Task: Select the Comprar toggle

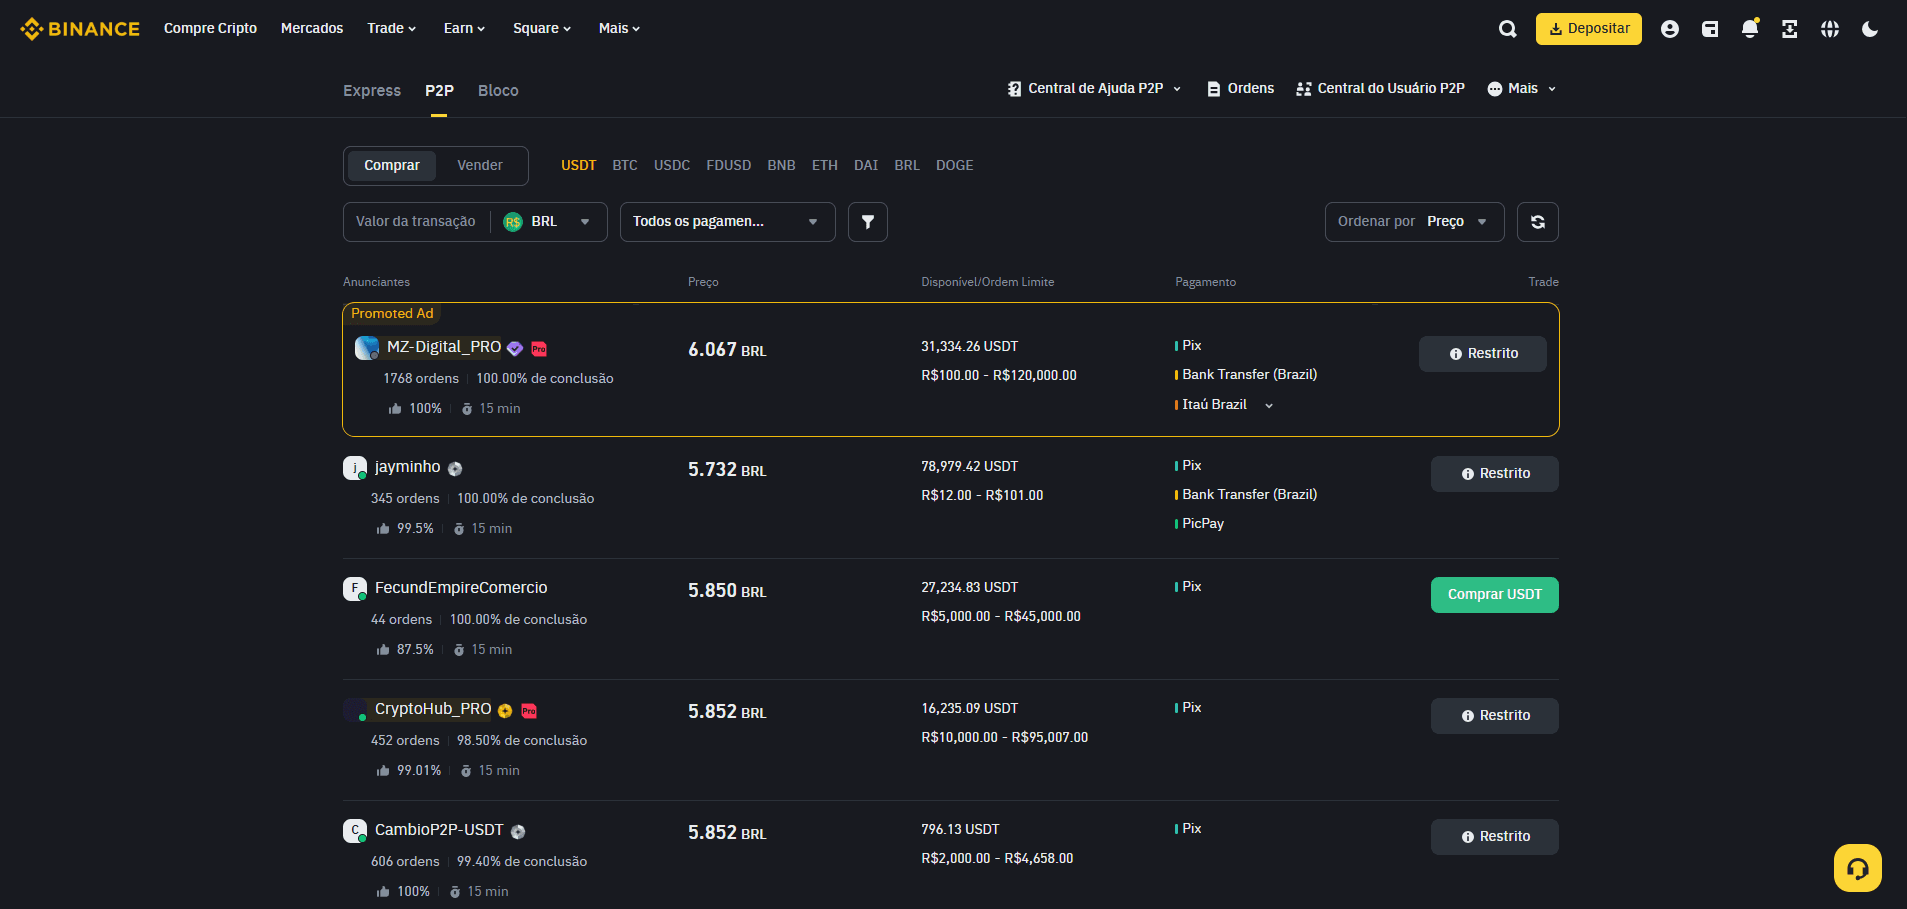Action: pyautogui.click(x=392, y=166)
